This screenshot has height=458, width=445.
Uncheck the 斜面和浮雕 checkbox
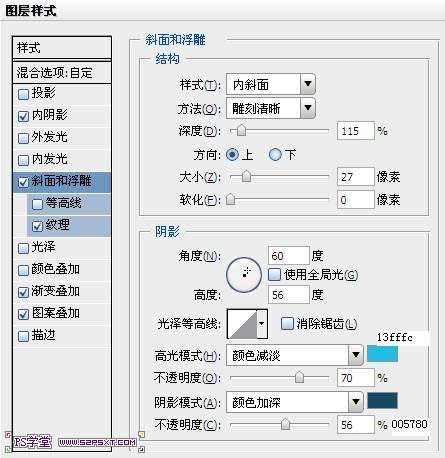pos(23,182)
